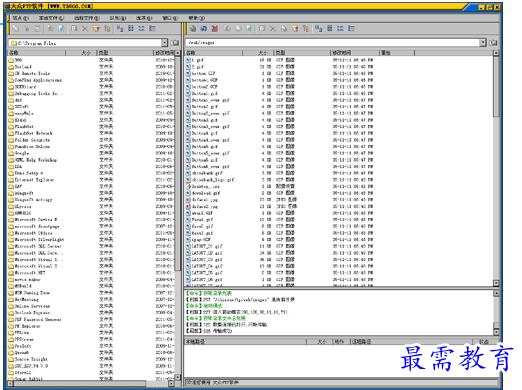Image resolution: width=522 pixels, height=390 pixels.
Task: Click the local toolbar New Folder icon
Action: tap(96, 29)
